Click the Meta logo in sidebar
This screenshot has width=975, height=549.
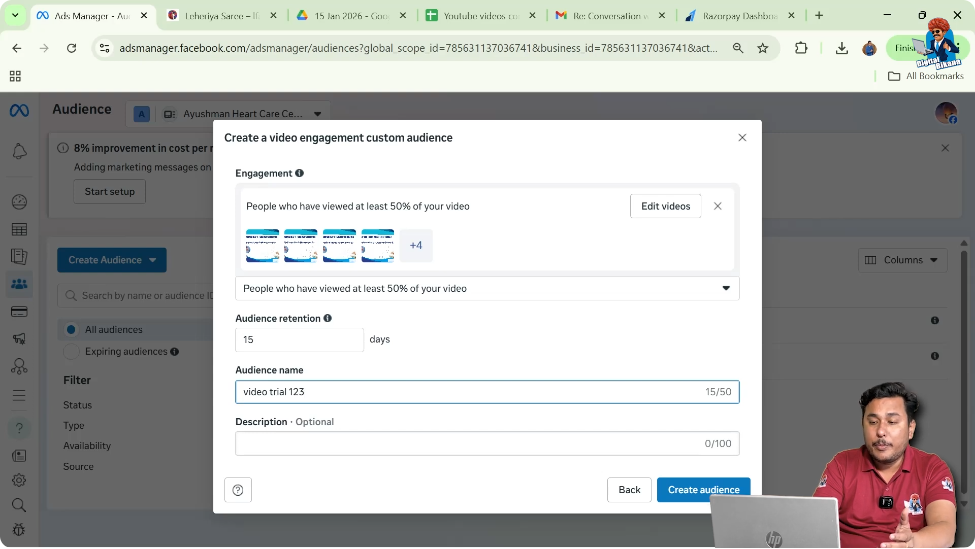19,111
